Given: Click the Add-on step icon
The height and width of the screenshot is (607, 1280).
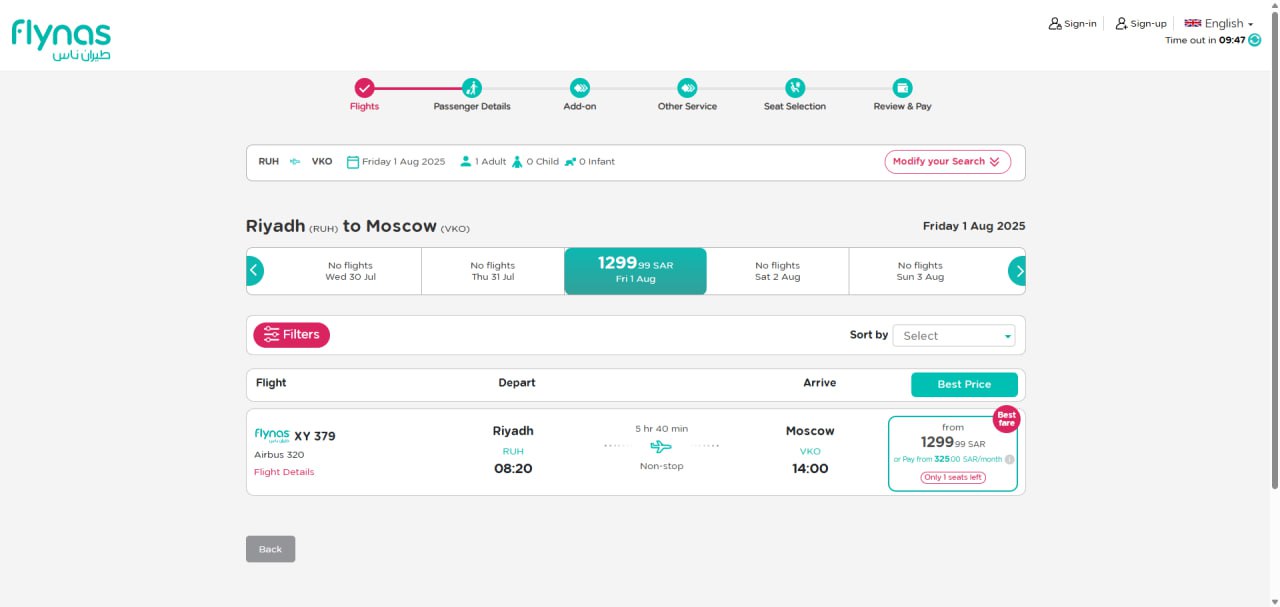Looking at the screenshot, I should 580,88.
